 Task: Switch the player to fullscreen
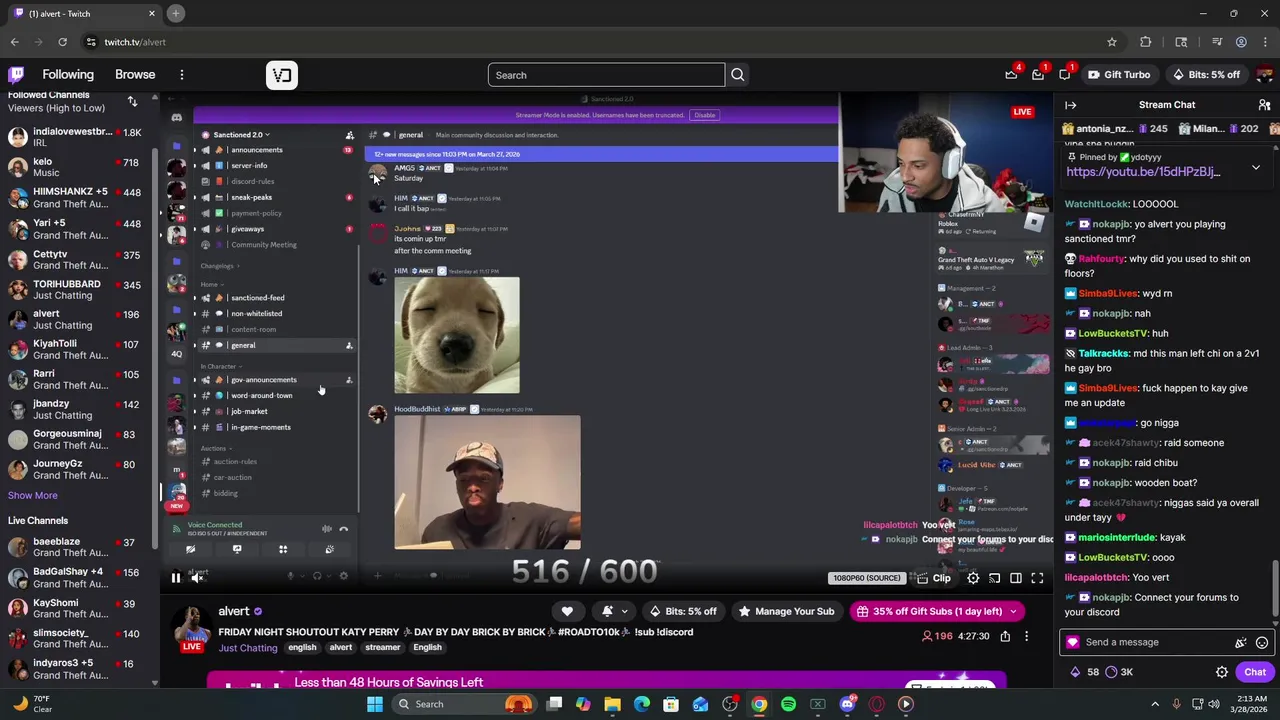coord(1037,578)
